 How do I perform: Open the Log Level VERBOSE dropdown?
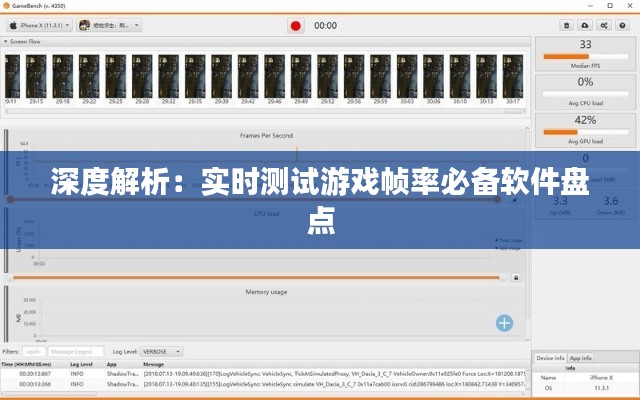point(161,351)
